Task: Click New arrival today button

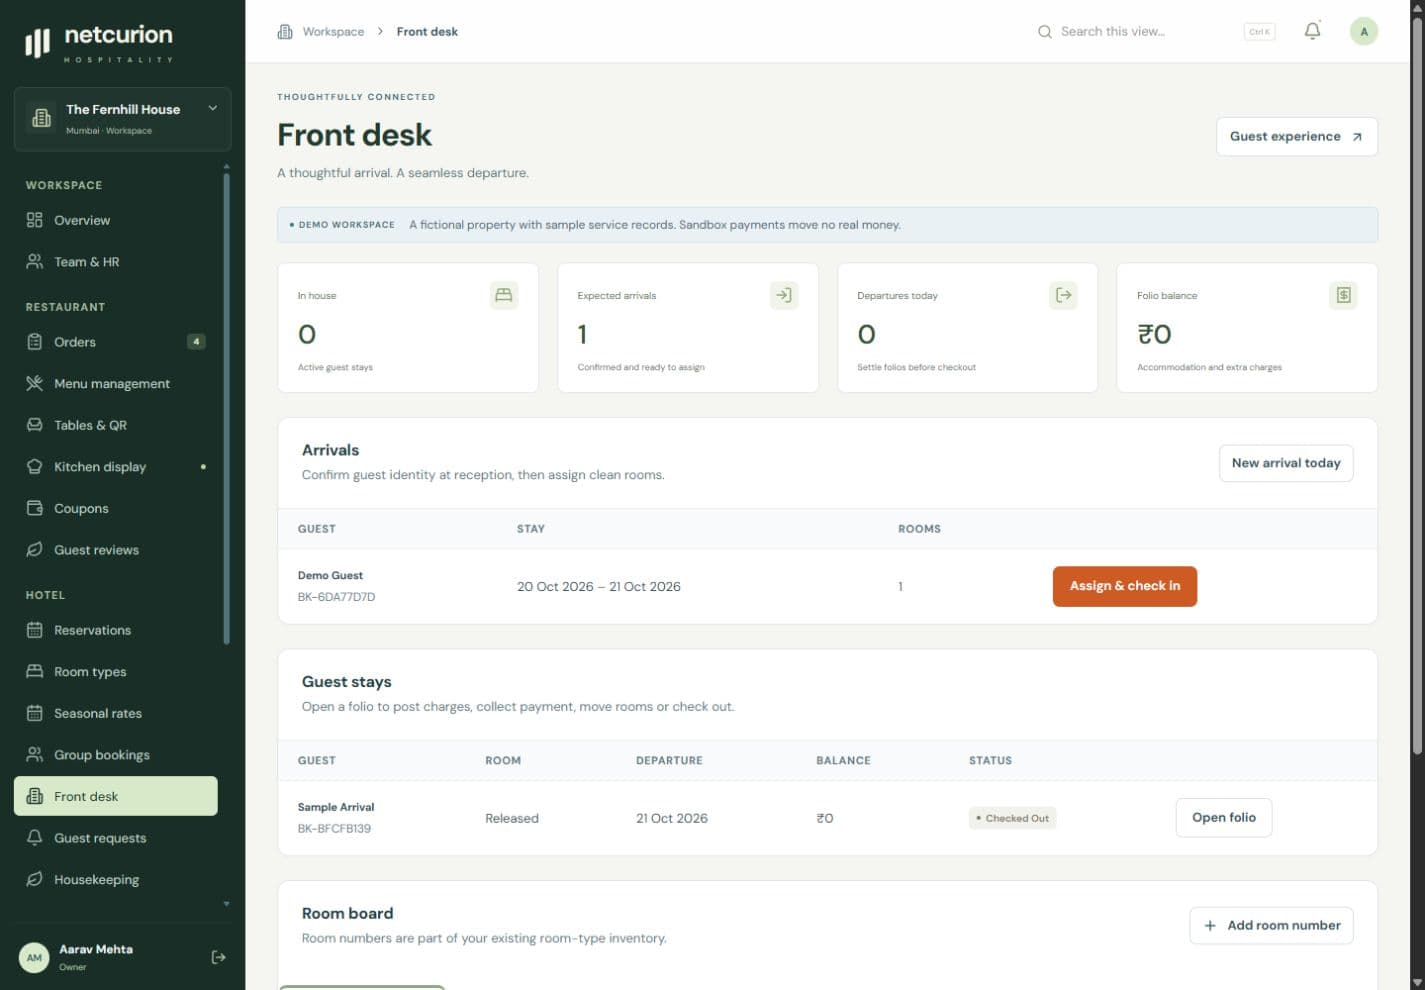Action: (1286, 463)
